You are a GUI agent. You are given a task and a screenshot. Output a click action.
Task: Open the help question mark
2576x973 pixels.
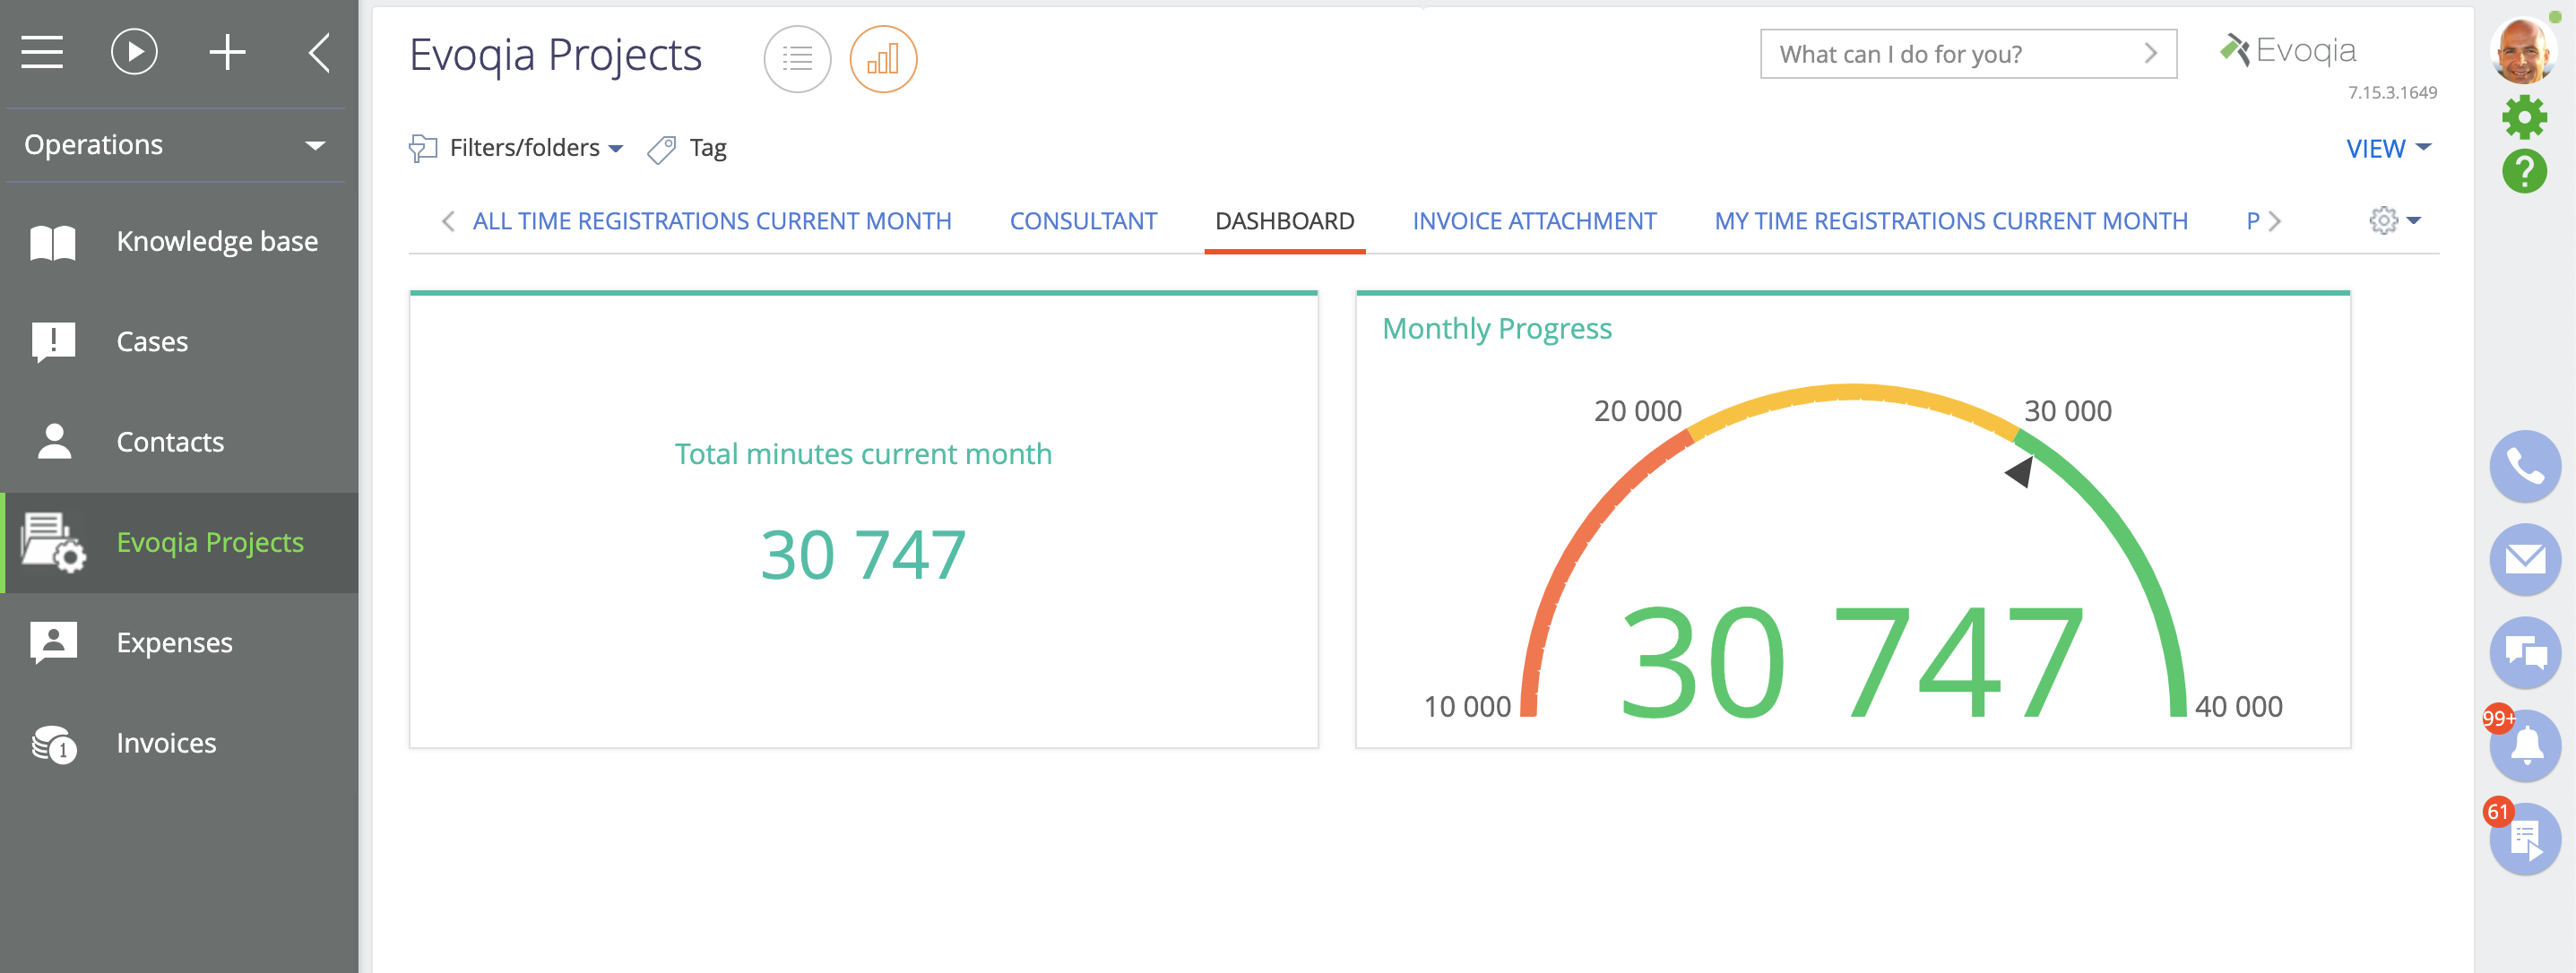pos(2524,171)
